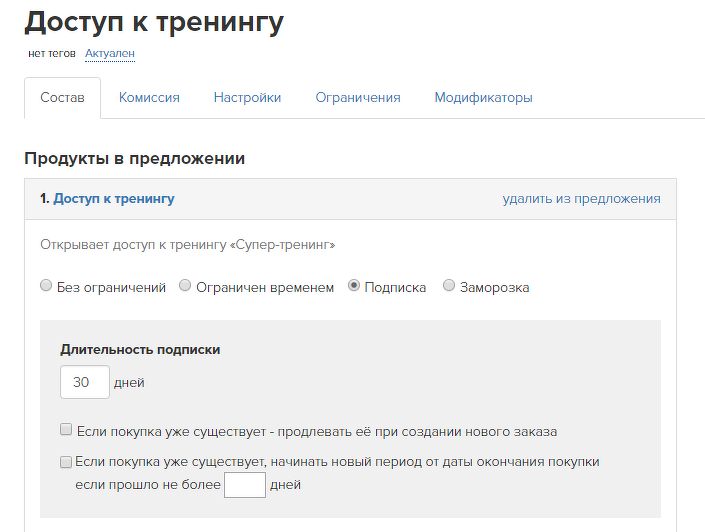Select the Заморозка radio button
This screenshot has width=705, height=532.
449,286
